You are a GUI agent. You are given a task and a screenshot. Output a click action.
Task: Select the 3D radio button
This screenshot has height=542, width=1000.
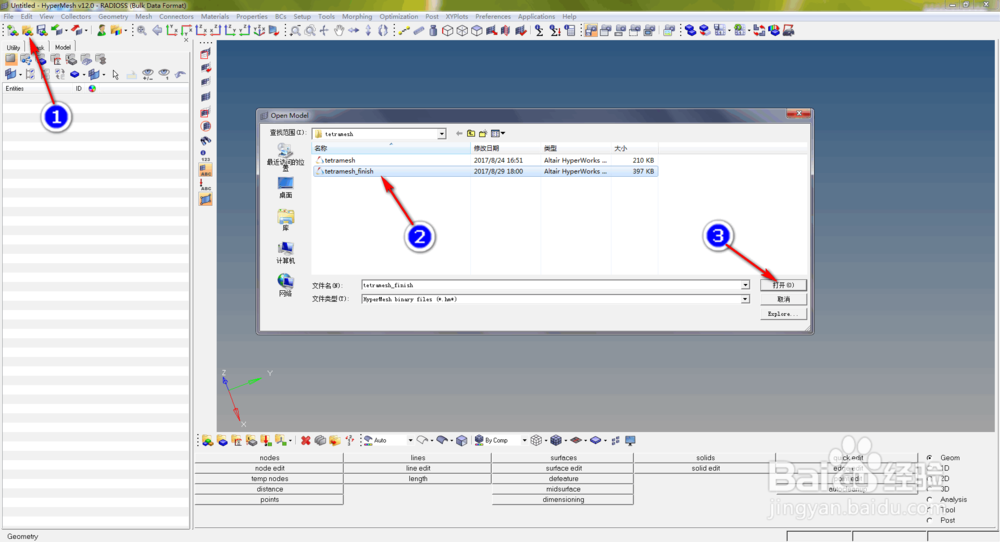(x=929, y=489)
